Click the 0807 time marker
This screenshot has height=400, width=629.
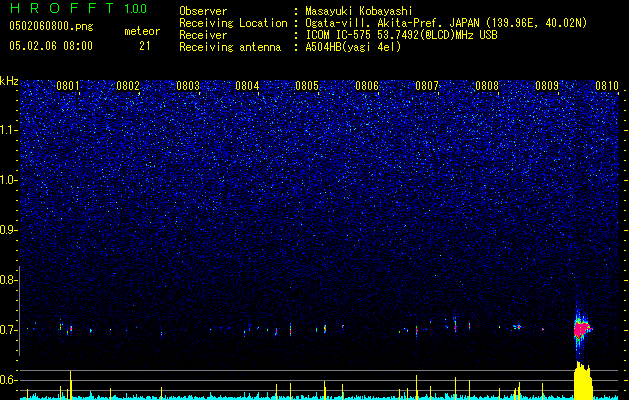point(427,86)
